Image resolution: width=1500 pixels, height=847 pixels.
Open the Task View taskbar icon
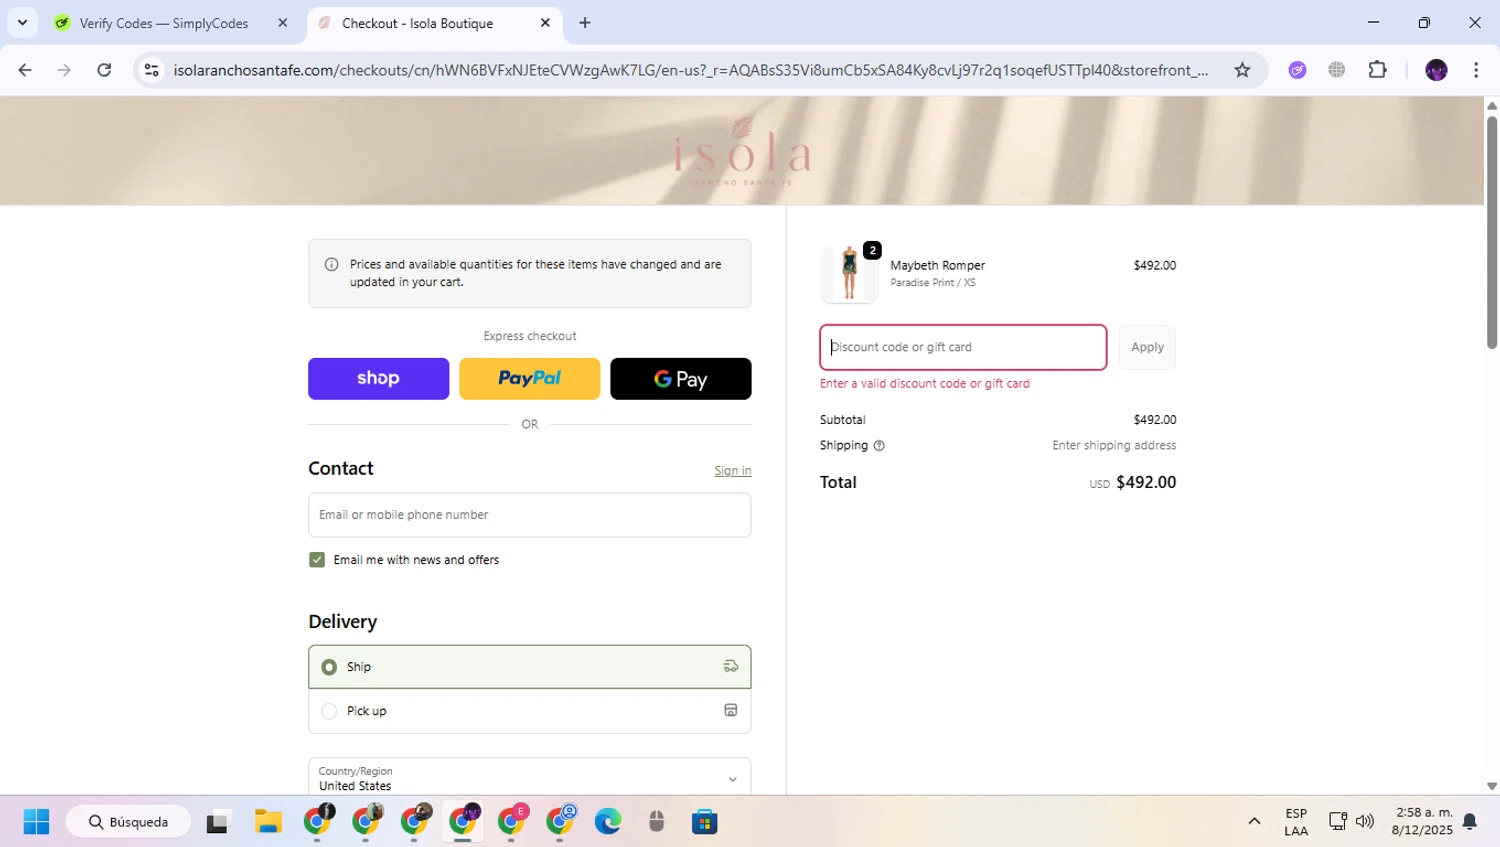pos(218,822)
